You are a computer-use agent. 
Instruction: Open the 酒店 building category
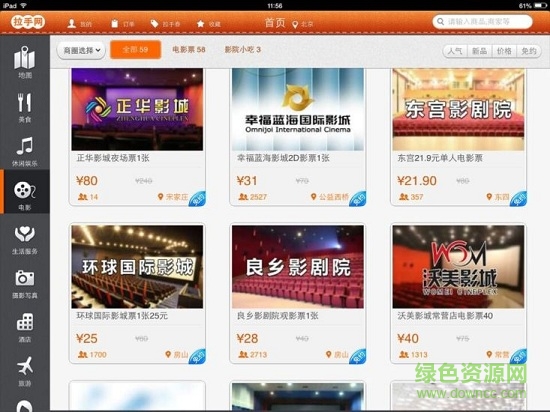click(25, 327)
